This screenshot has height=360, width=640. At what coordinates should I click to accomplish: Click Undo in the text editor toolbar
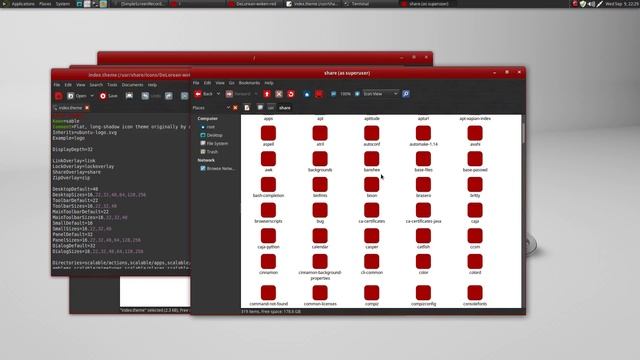click(x=151, y=96)
